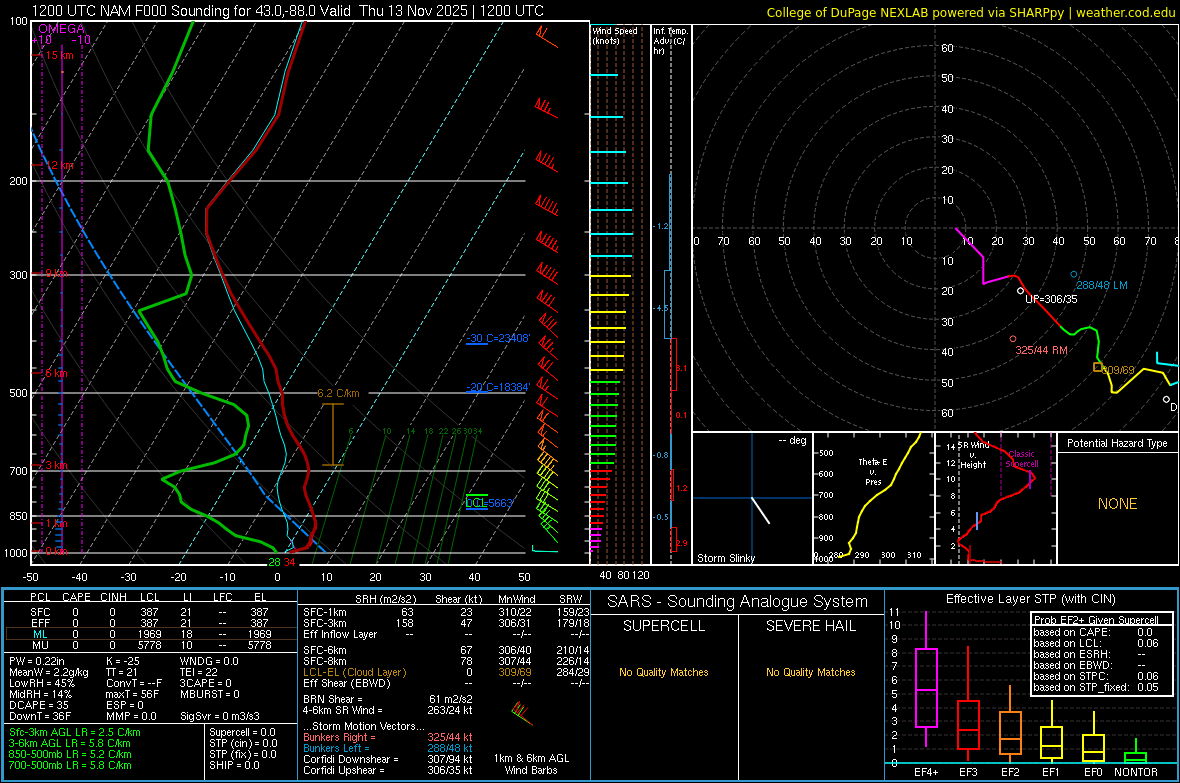Open the weather.cod.edu NEXLAB credit text
This screenshot has height=783, width=1180.
[970, 12]
